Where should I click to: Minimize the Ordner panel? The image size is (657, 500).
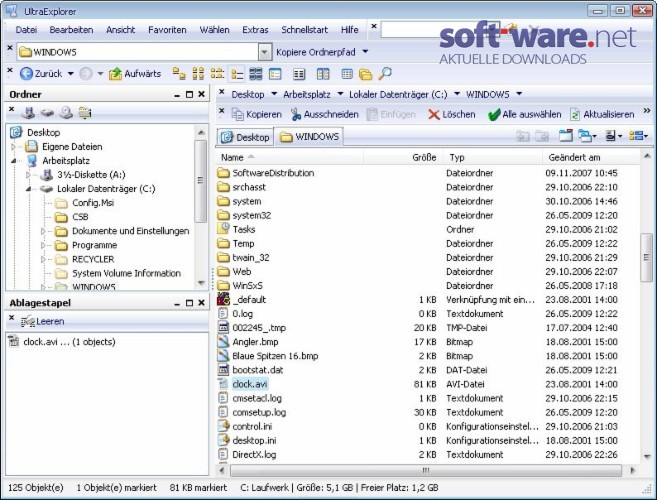[x=177, y=95]
